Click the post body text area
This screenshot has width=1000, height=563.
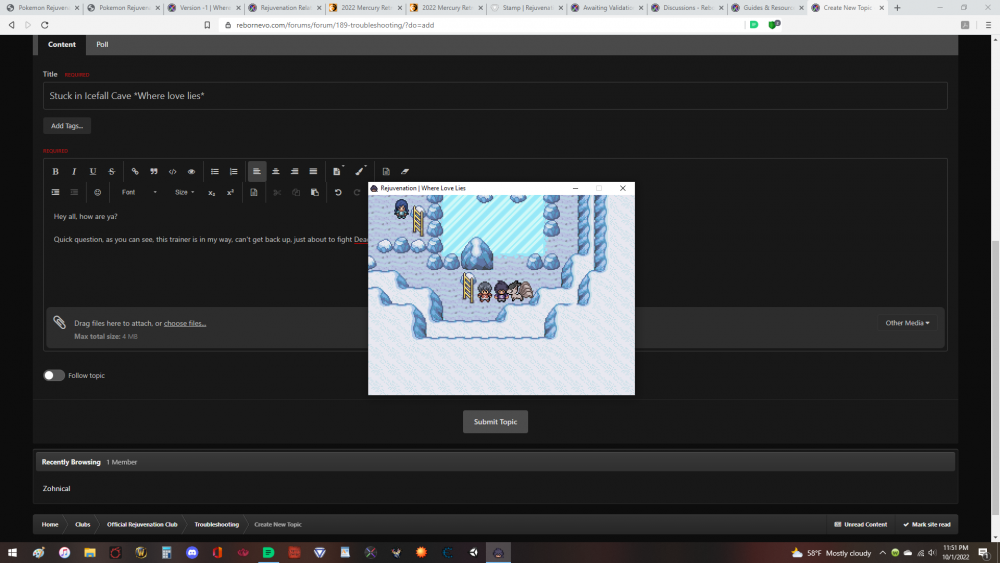(209, 255)
